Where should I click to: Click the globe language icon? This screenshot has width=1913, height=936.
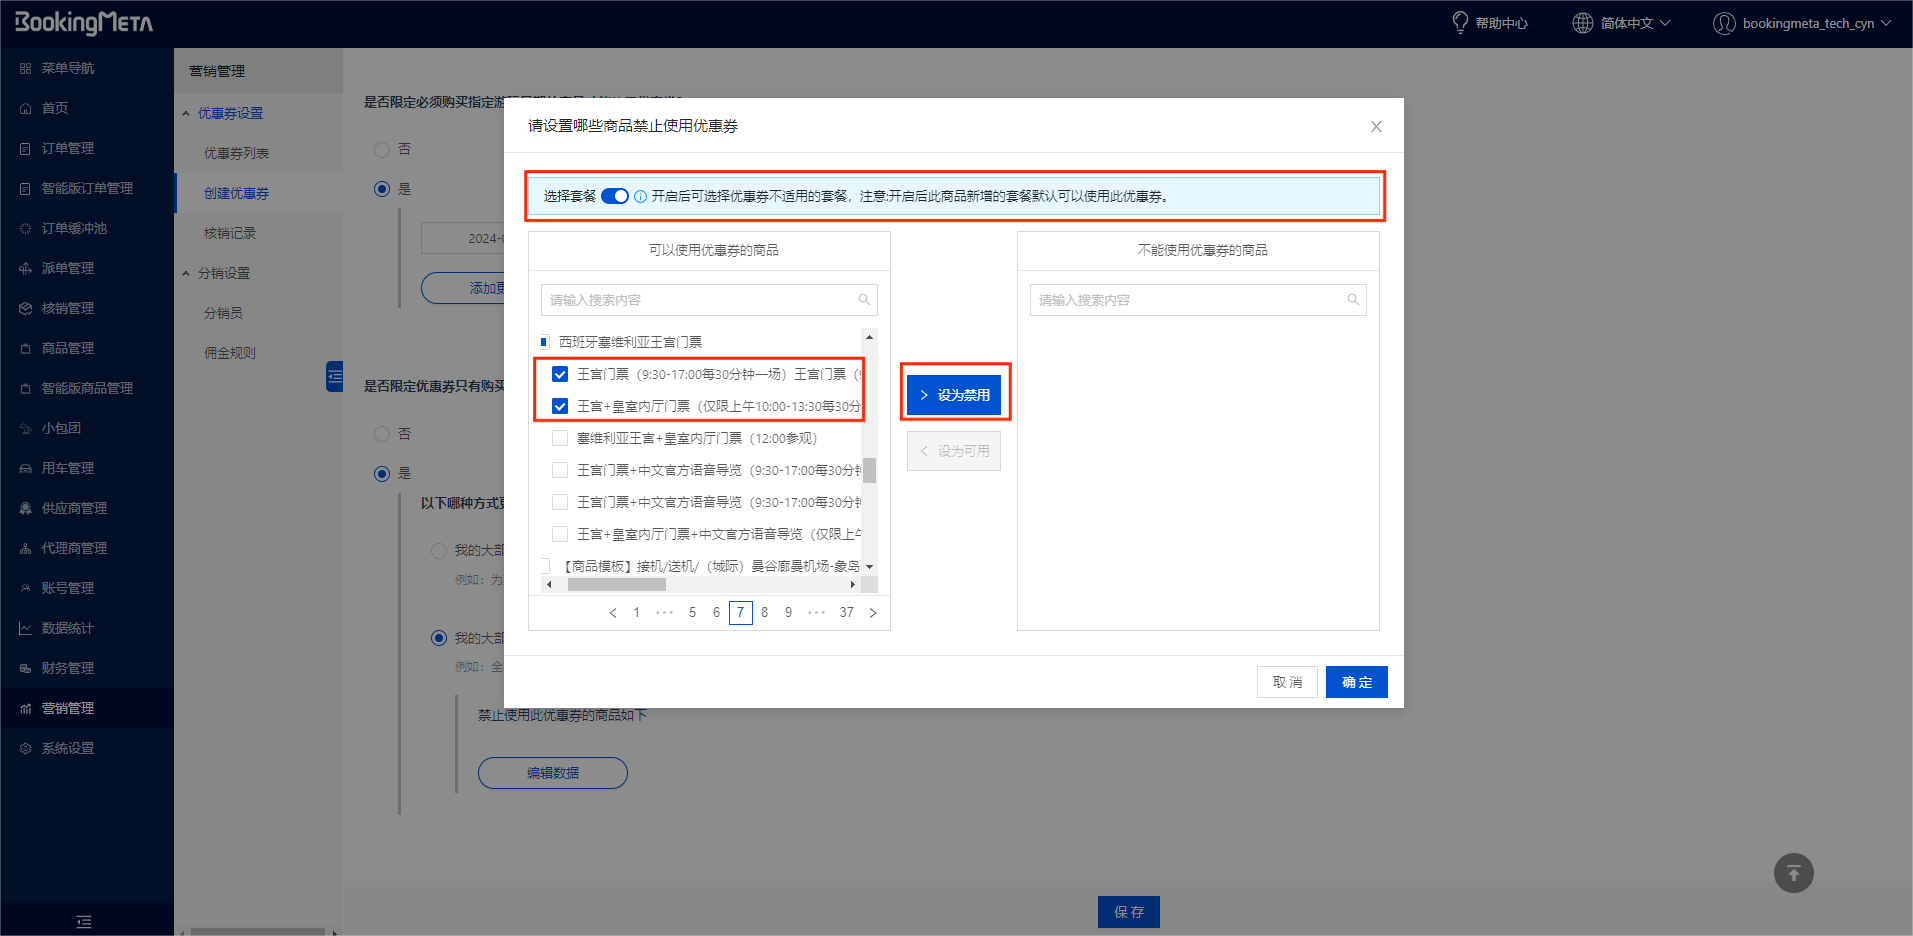(x=1582, y=23)
